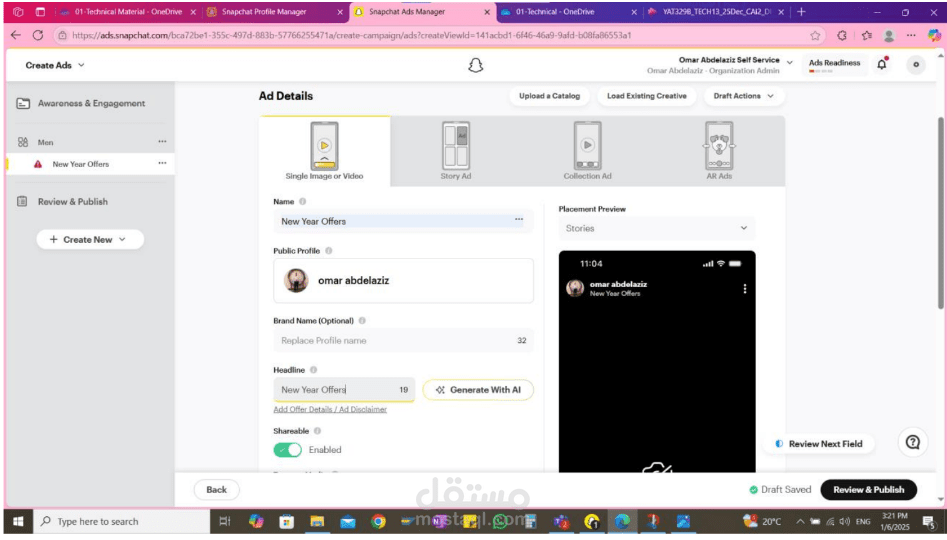Open the browser three-dot settings menu
The width and height of the screenshot is (947, 540).
911,36
